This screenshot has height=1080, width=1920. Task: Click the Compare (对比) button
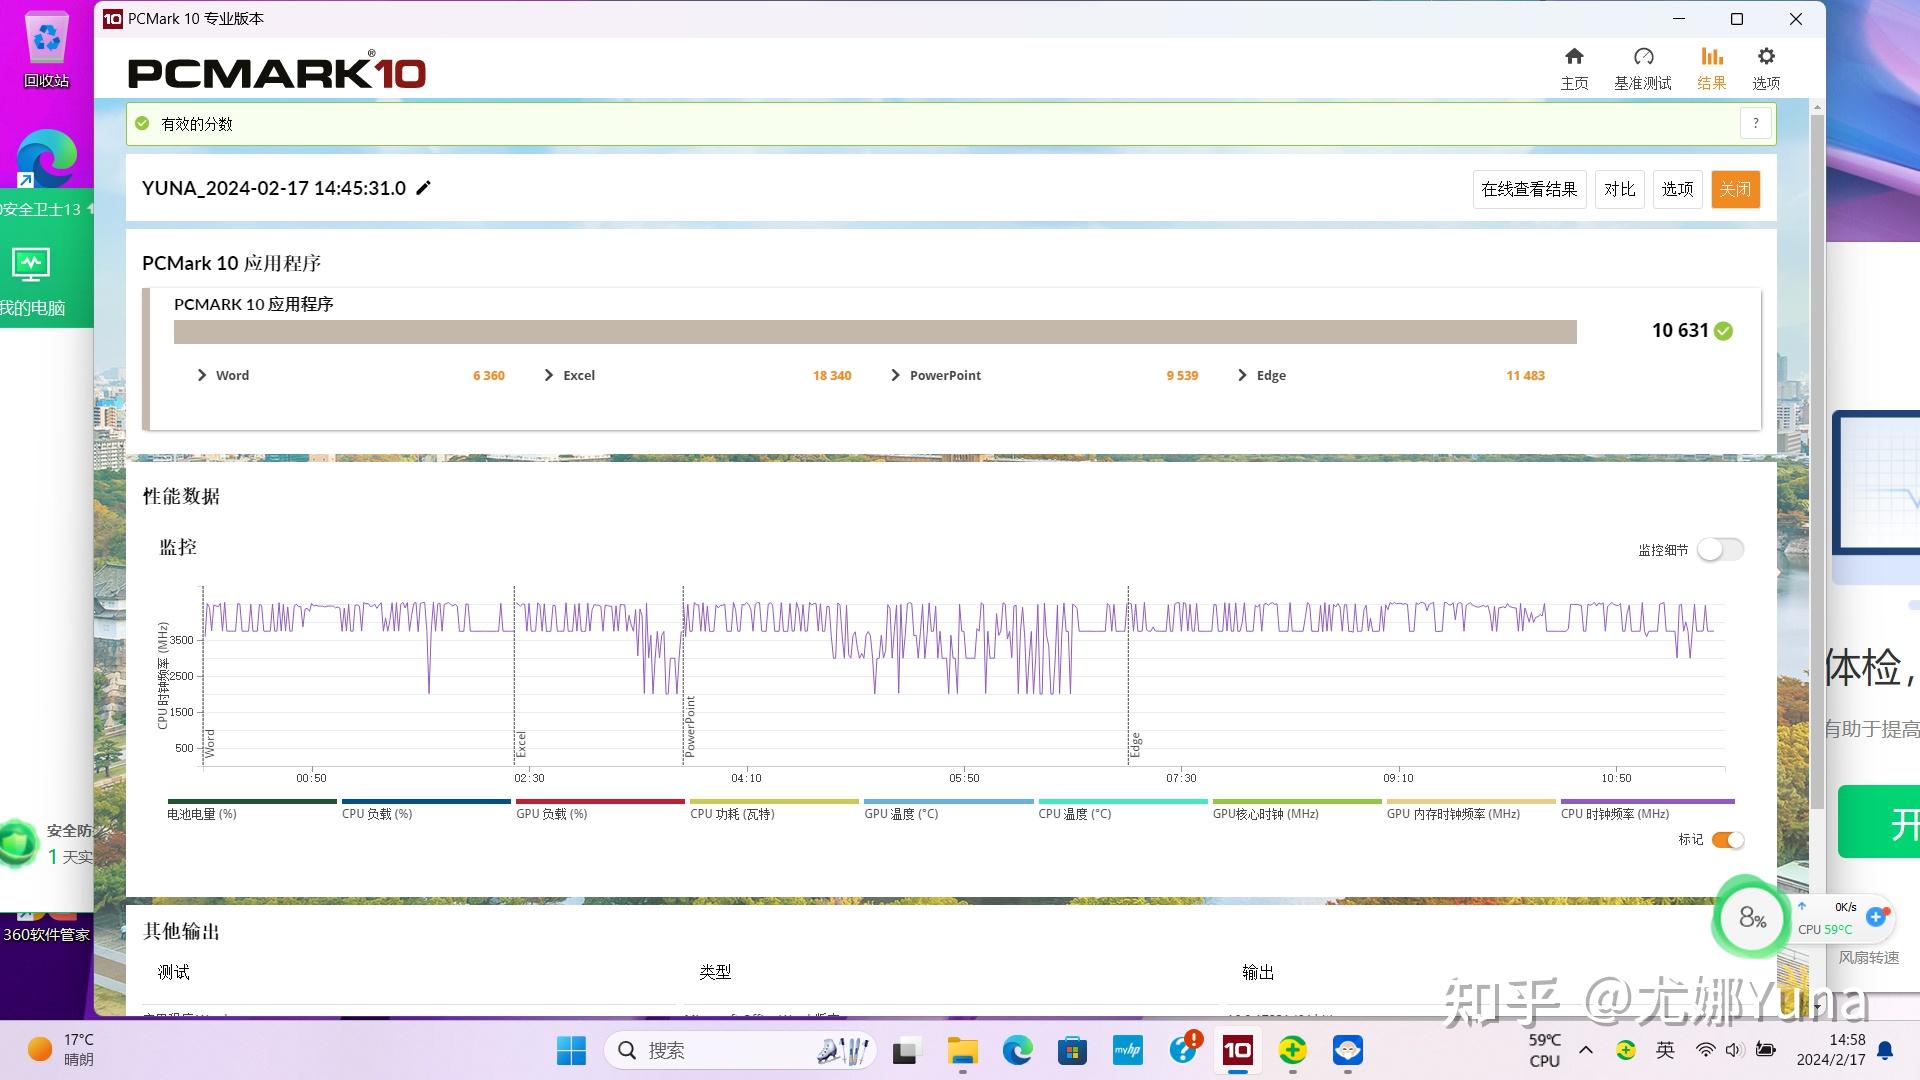point(1619,189)
